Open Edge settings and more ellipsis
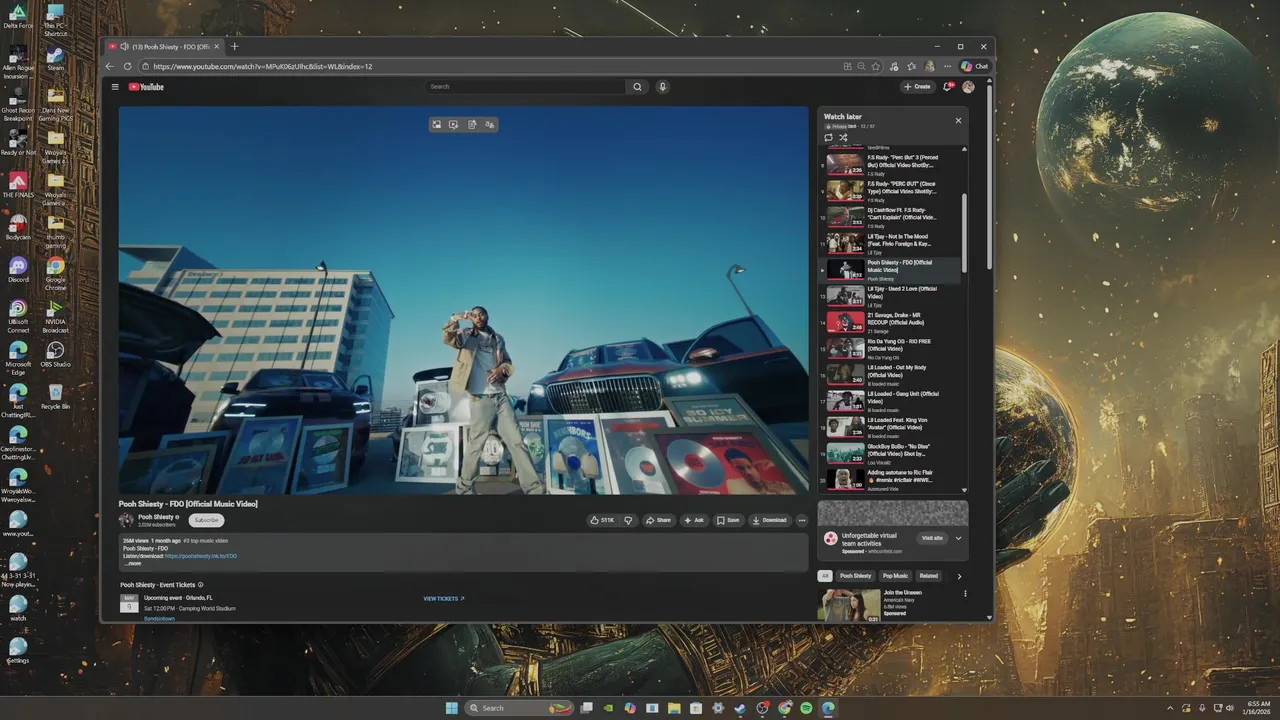The width and height of the screenshot is (1280, 720). [947, 66]
